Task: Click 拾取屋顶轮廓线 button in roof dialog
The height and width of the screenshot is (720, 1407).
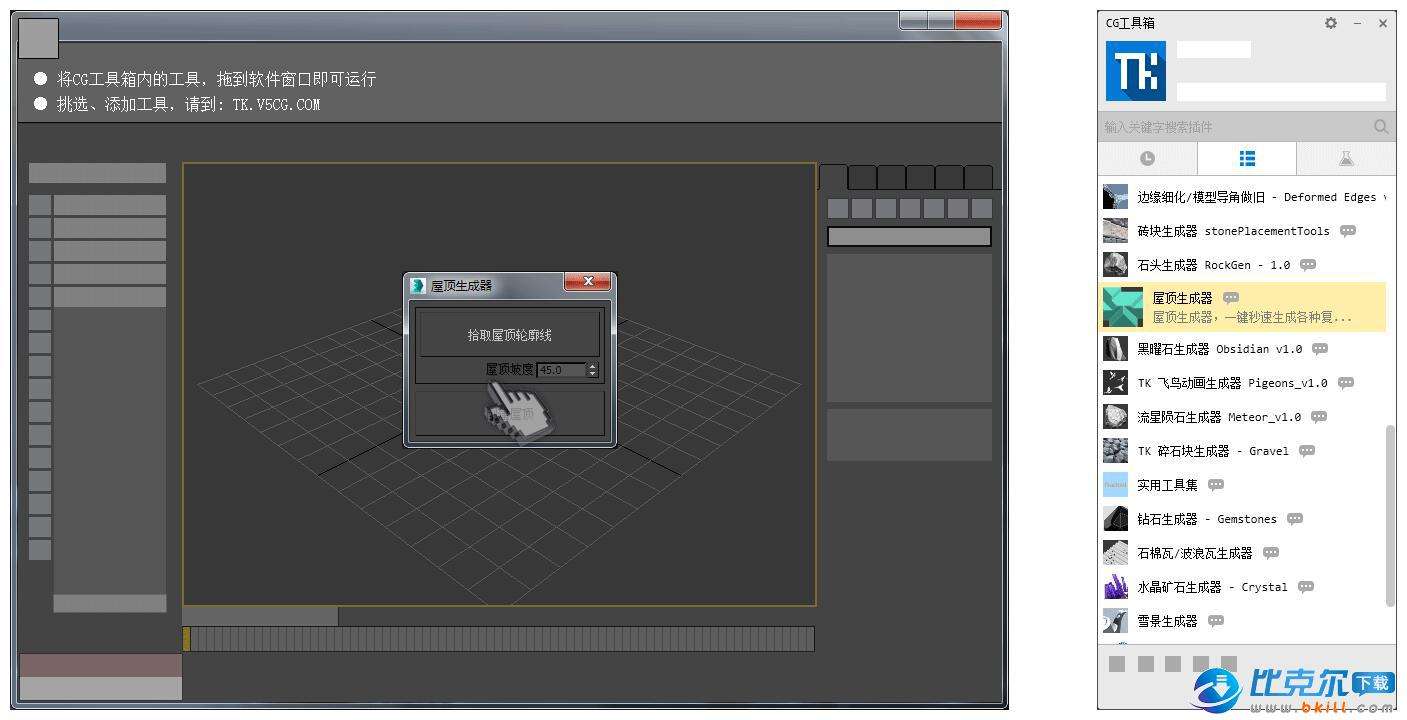Action: [509, 335]
